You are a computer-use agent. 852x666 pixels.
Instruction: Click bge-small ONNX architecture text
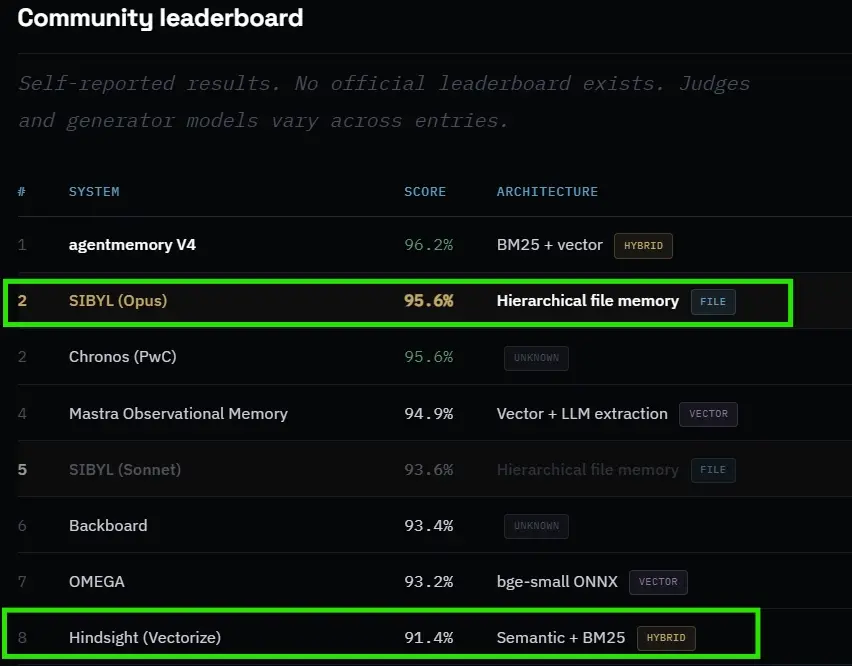(557, 582)
